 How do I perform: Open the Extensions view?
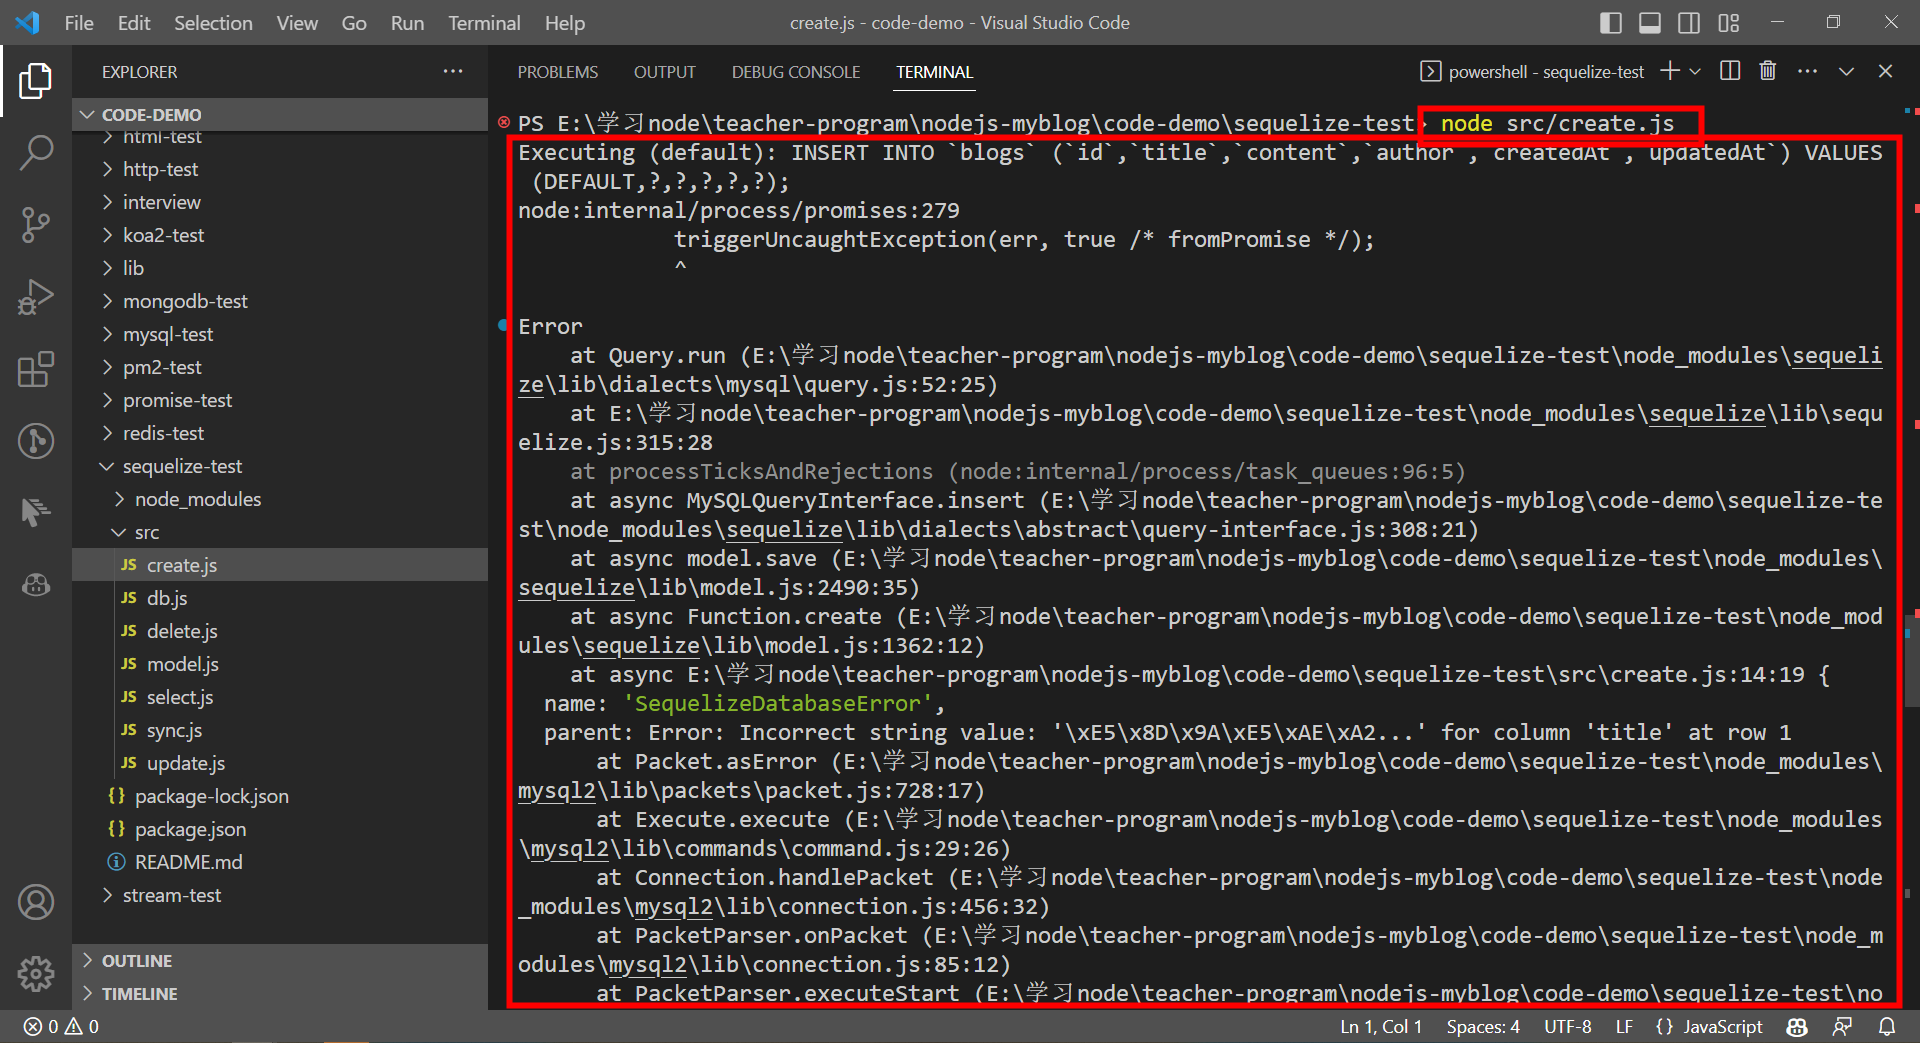click(x=36, y=369)
